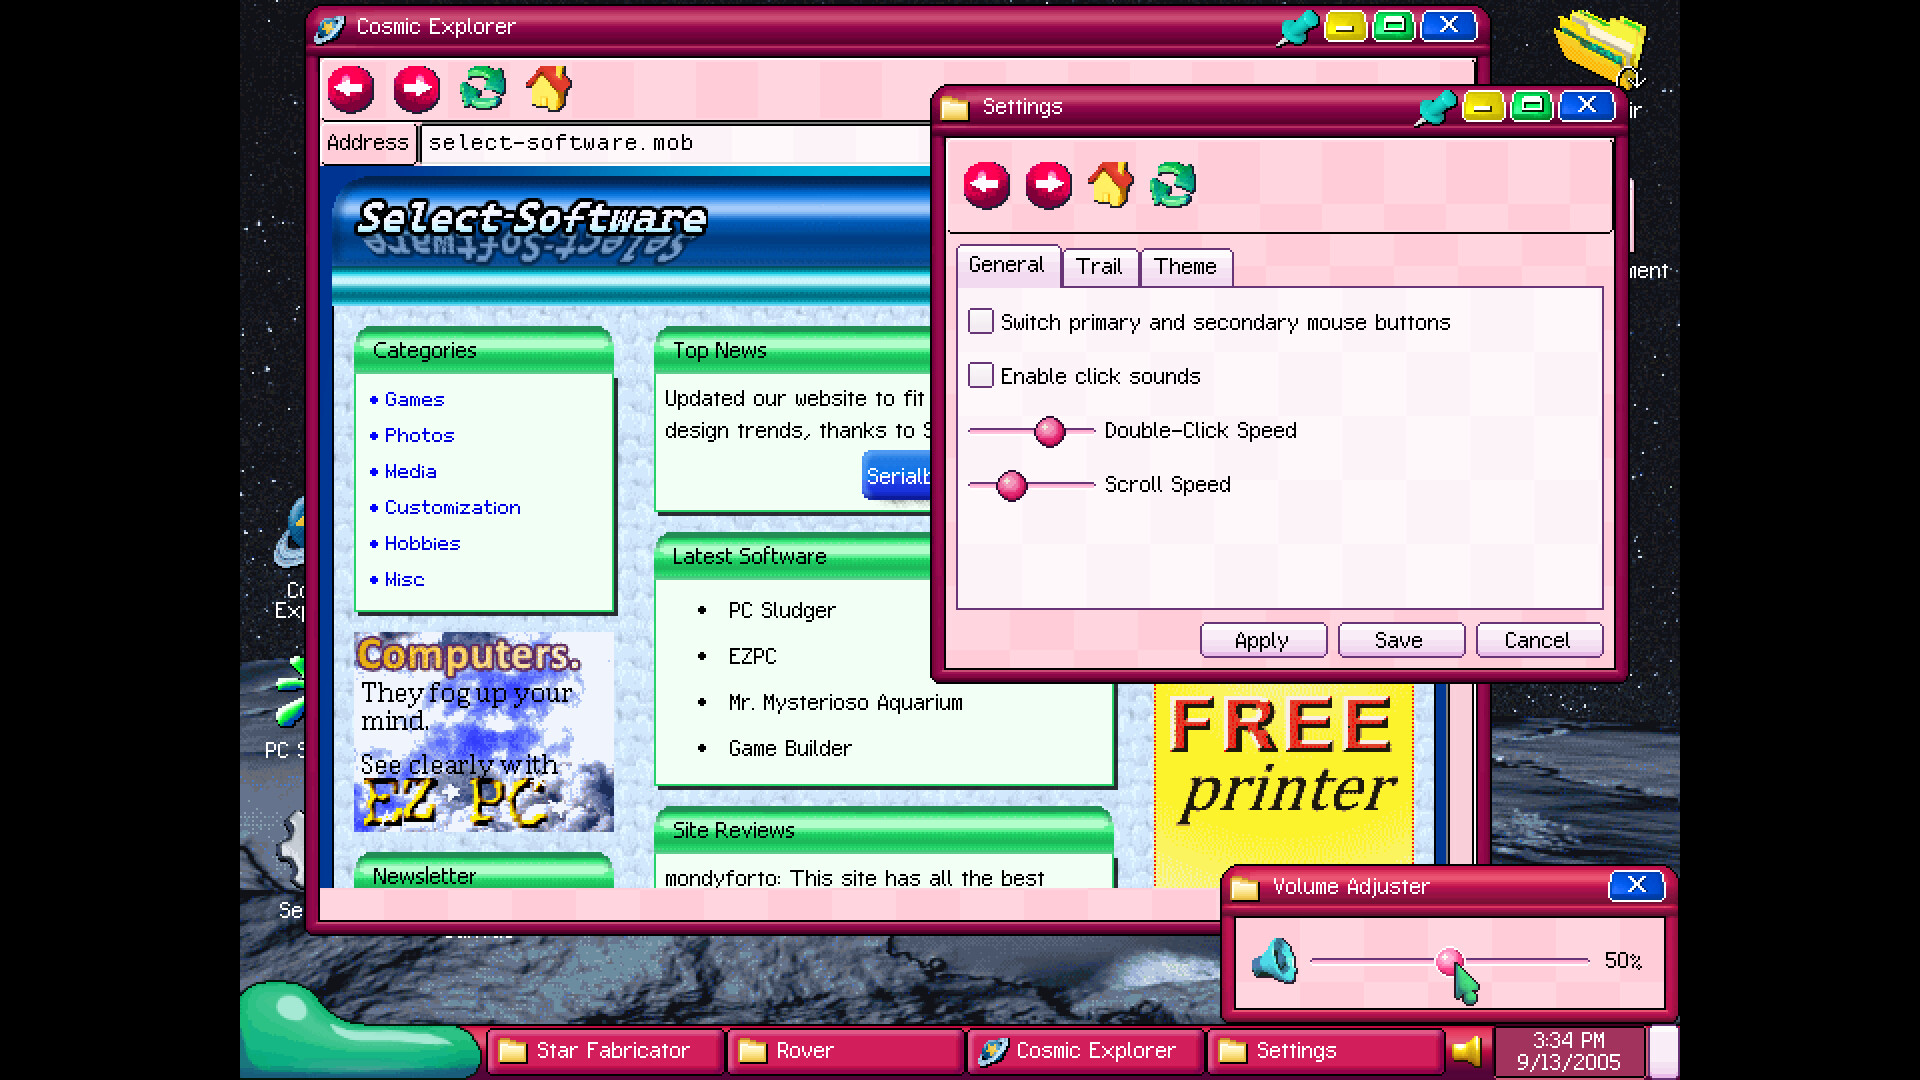Select the General tab in Settings

pos(1007,264)
